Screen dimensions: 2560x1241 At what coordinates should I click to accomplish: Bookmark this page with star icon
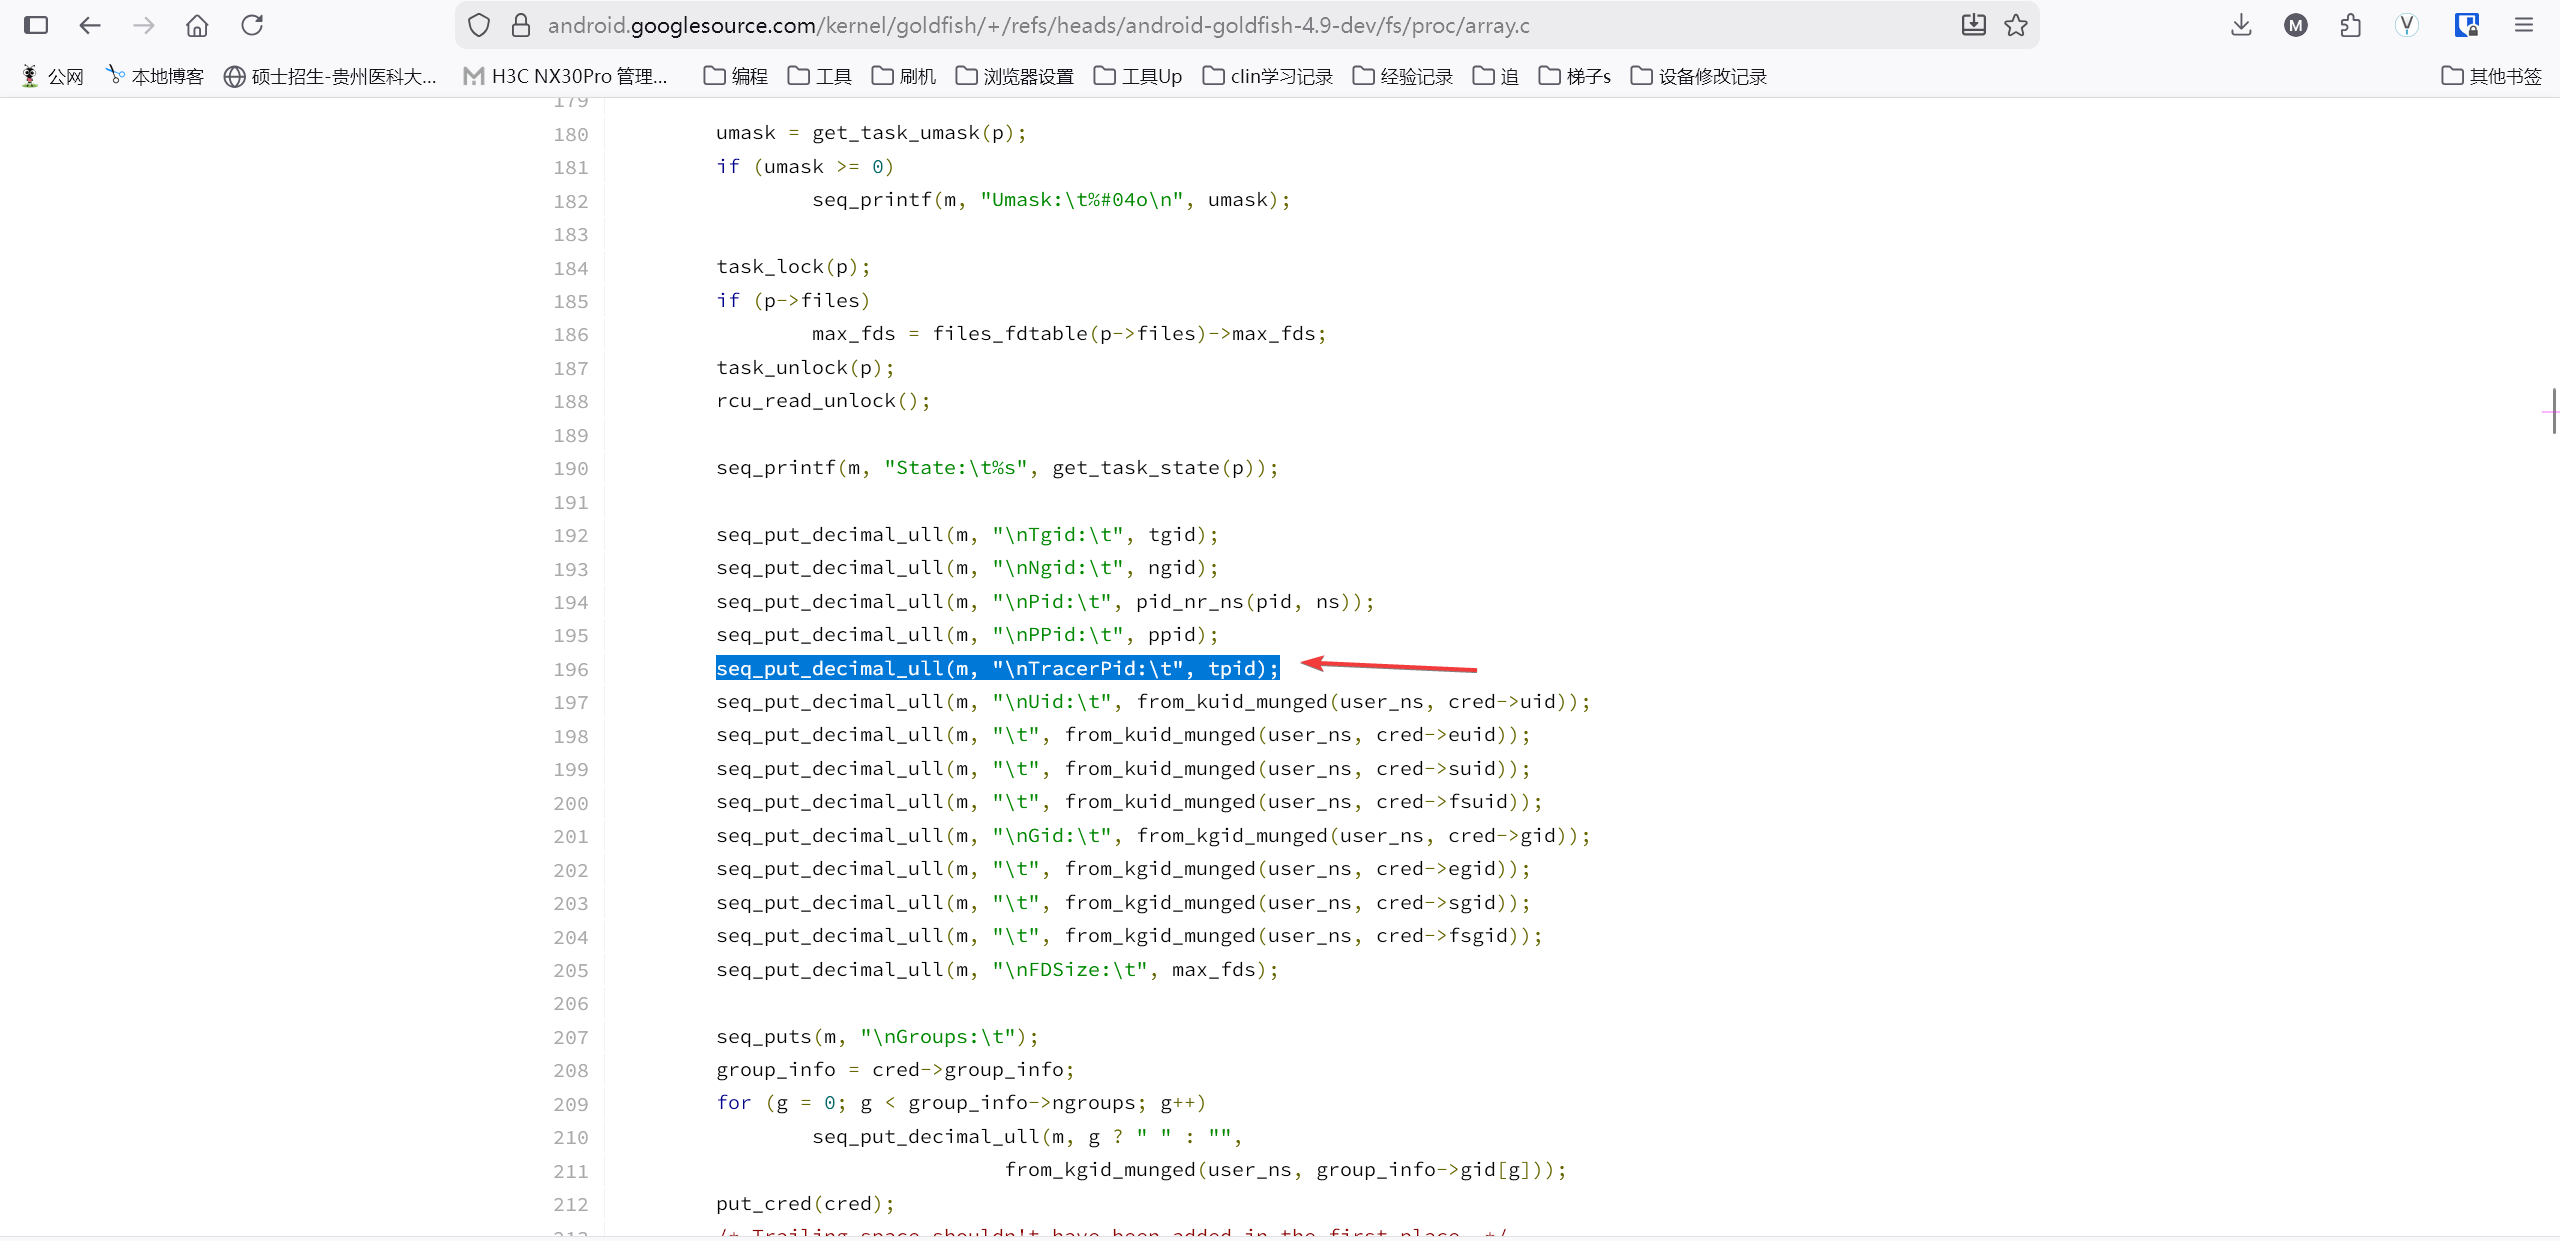coord(2016,25)
